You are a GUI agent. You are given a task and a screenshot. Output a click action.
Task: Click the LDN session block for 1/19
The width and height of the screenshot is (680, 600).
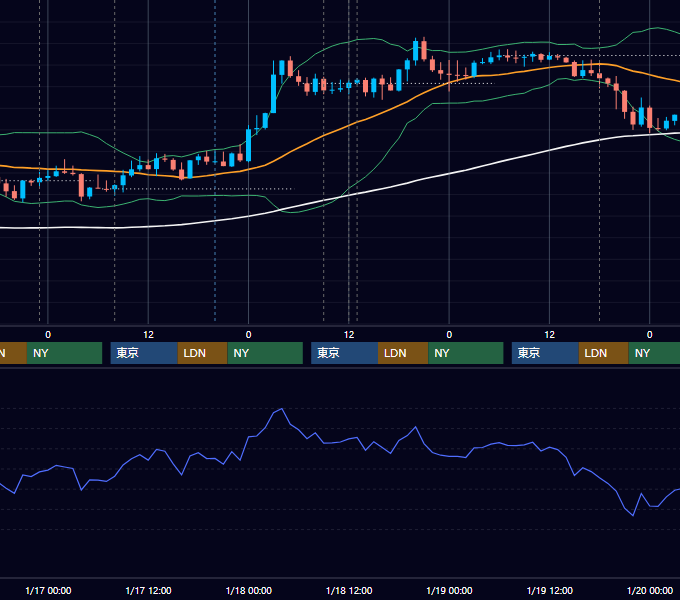click(604, 353)
